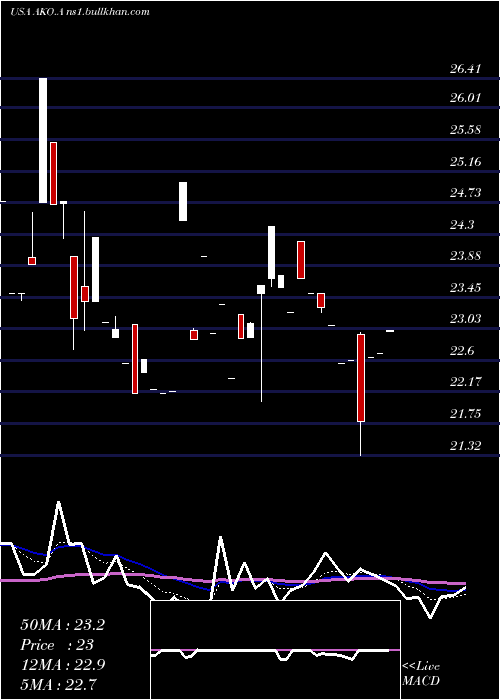The width and height of the screenshot is (500, 700).
Task: Click the 23.45 price axis label
Action: coord(466,288)
